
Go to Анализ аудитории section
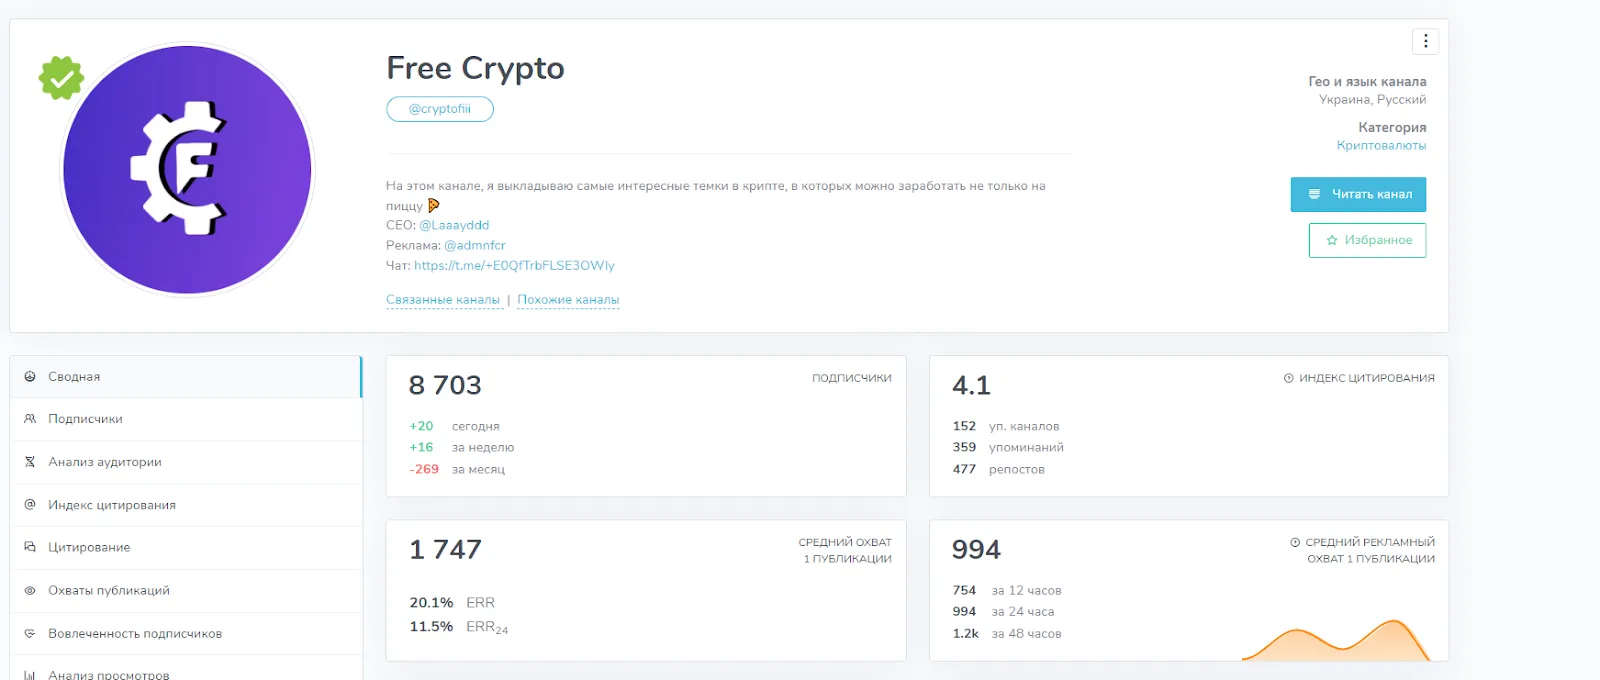pos(186,462)
